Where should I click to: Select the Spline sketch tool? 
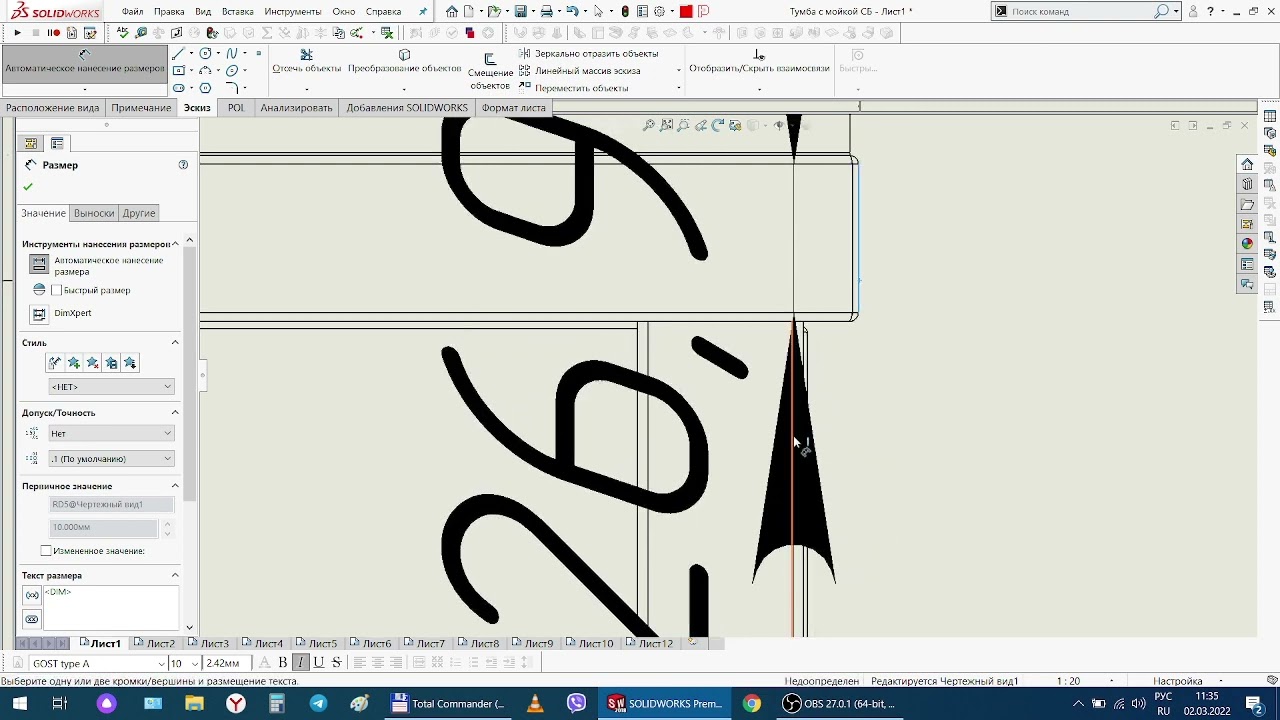(232, 54)
